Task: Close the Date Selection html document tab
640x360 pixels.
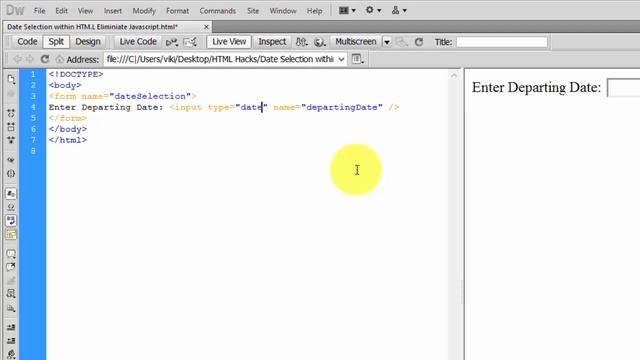Action: (206, 27)
